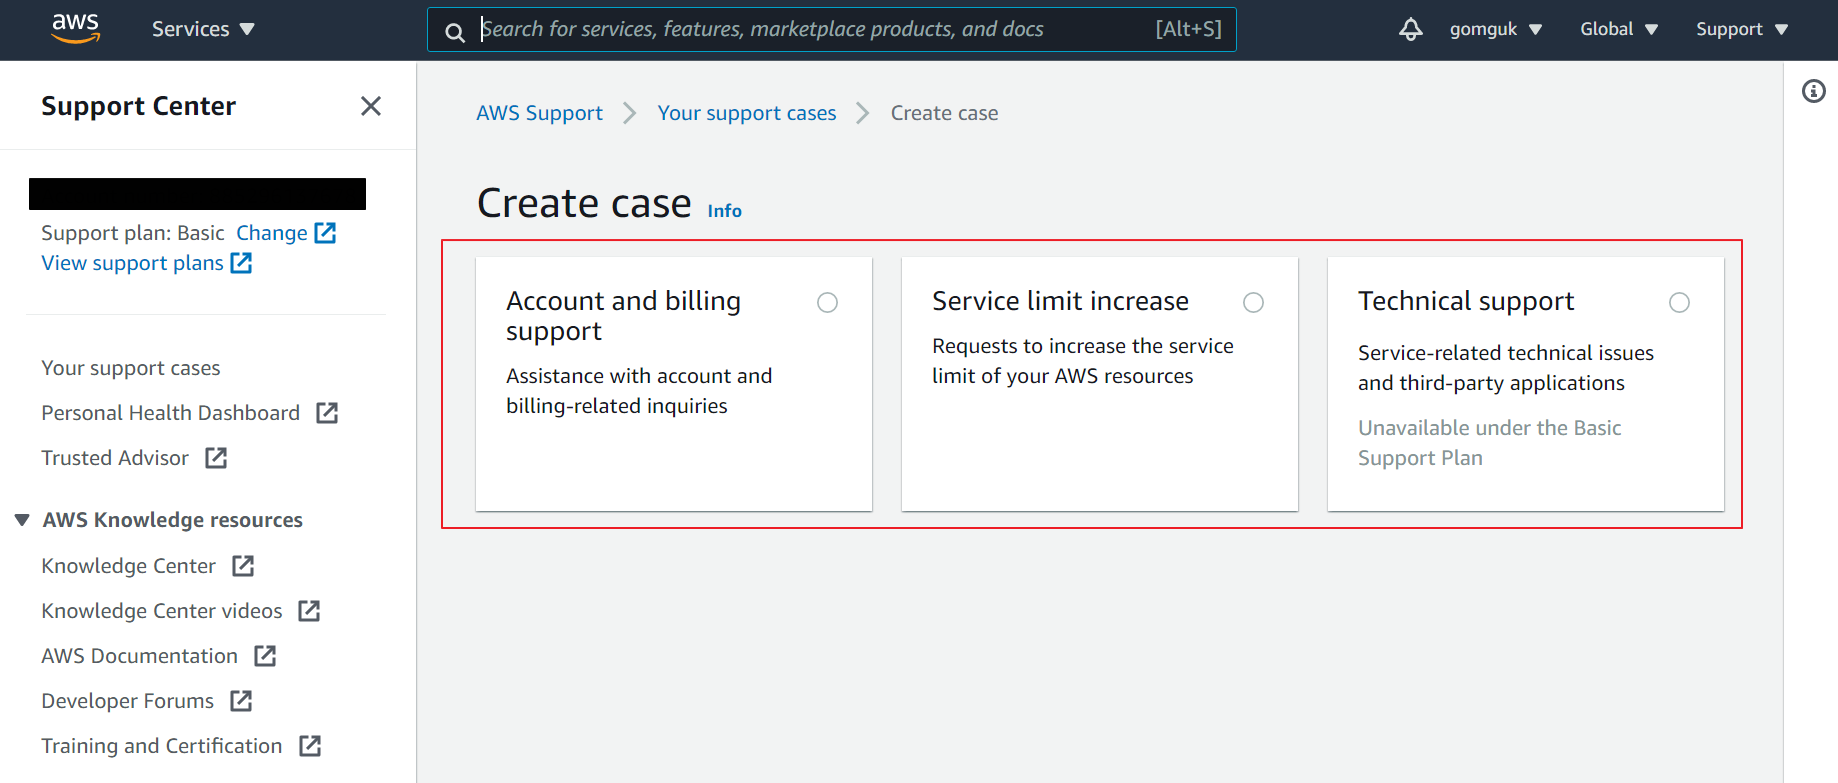Open AWS Documentation link
Viewport: 1838px width, 783px height.
[x=139, y=656]
